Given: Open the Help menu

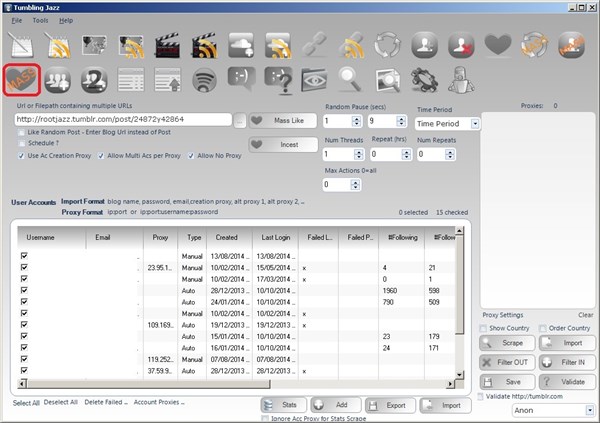Looking at the screenshot, I should coord(66,21).
